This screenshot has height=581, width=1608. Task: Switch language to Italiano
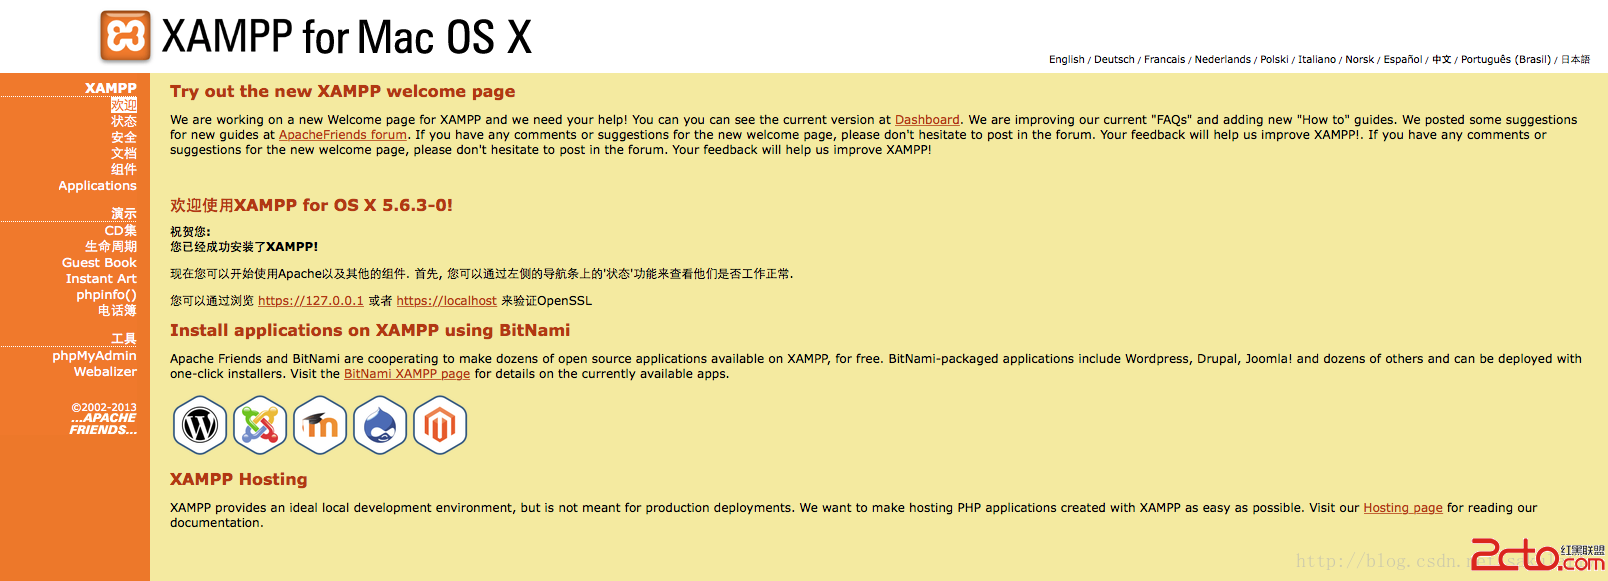(x=1317, y=60)
